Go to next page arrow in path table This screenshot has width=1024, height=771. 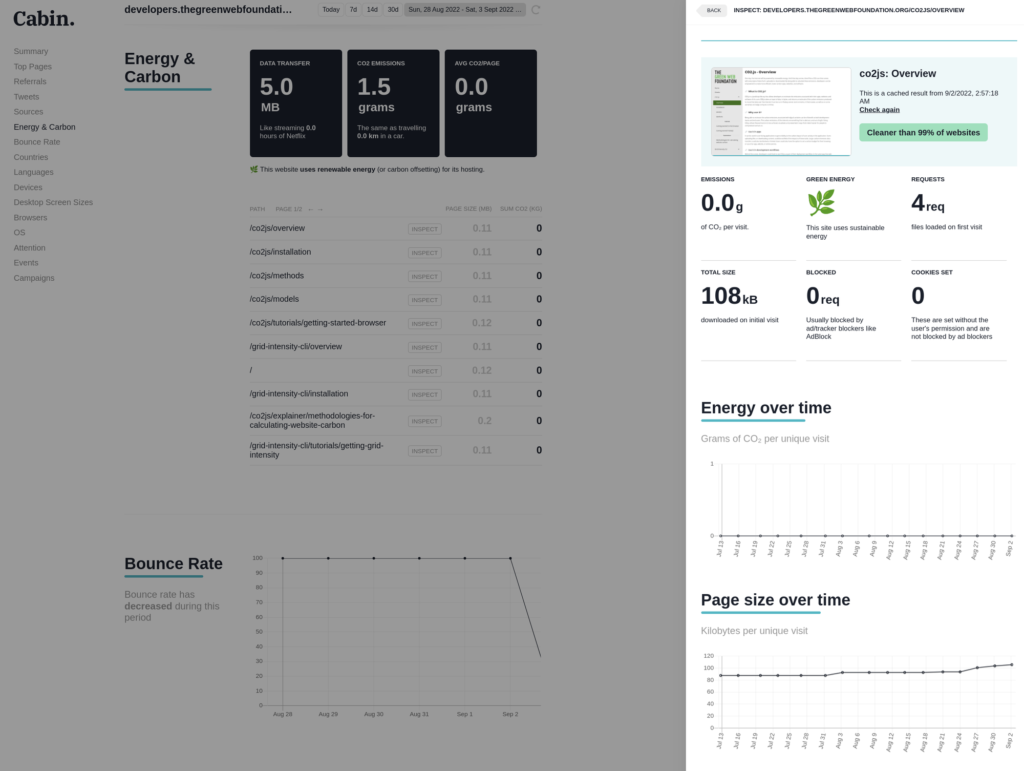tap(320, 209)
